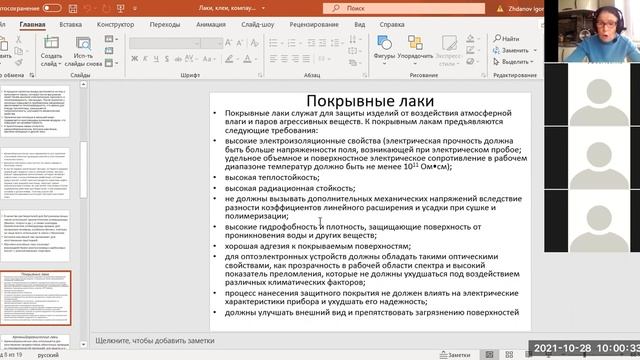
Task: Open the Section dropdown icon in Слайды group
Action: 111,63
